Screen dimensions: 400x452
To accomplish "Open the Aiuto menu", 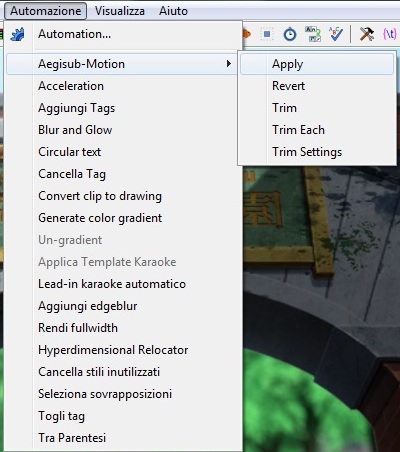I will [173, 11].
